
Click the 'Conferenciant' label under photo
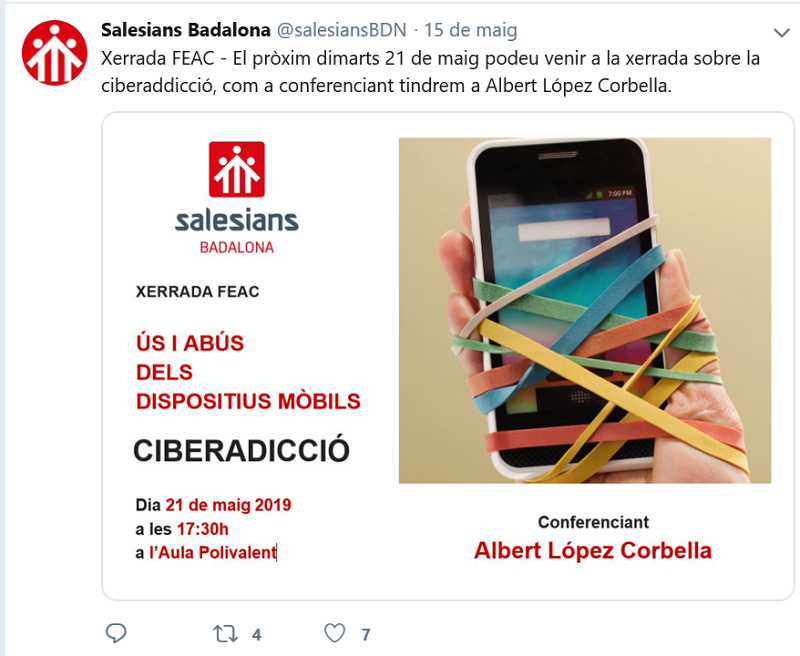point(593,522)
